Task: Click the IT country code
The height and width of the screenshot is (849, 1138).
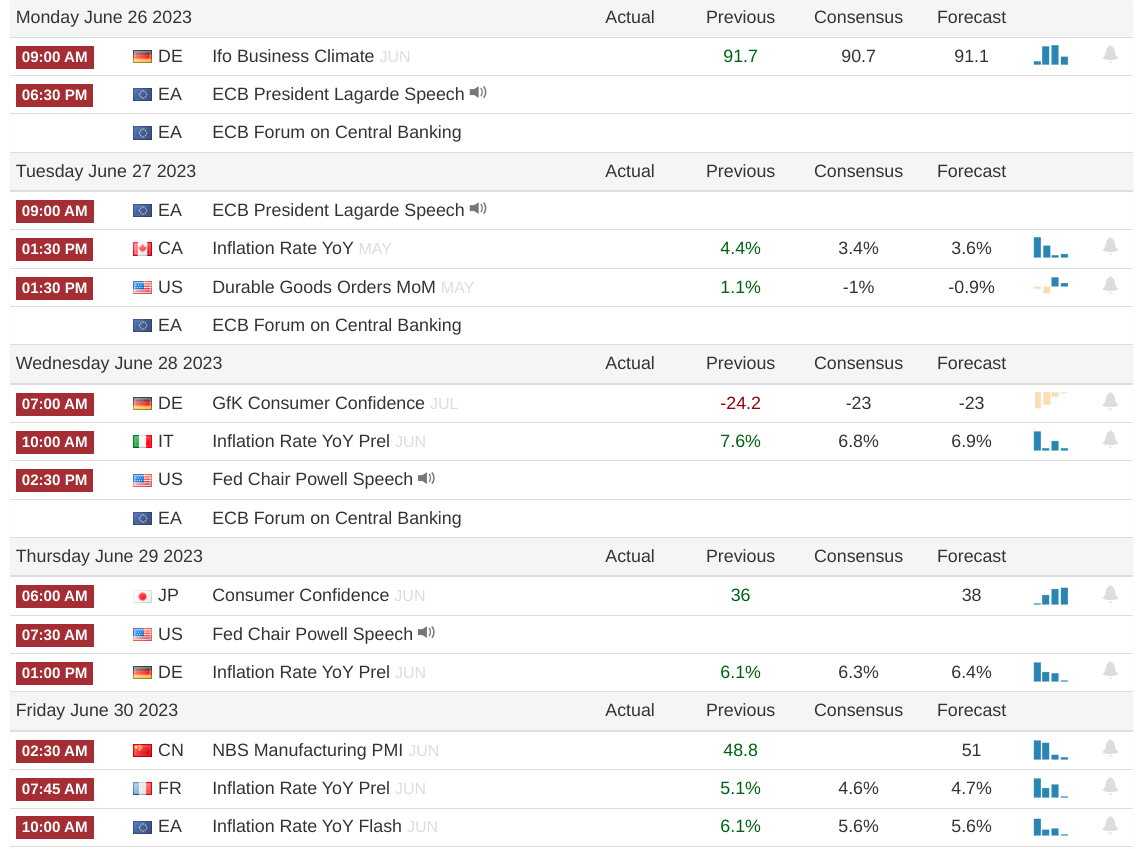Action: [165, 441]
